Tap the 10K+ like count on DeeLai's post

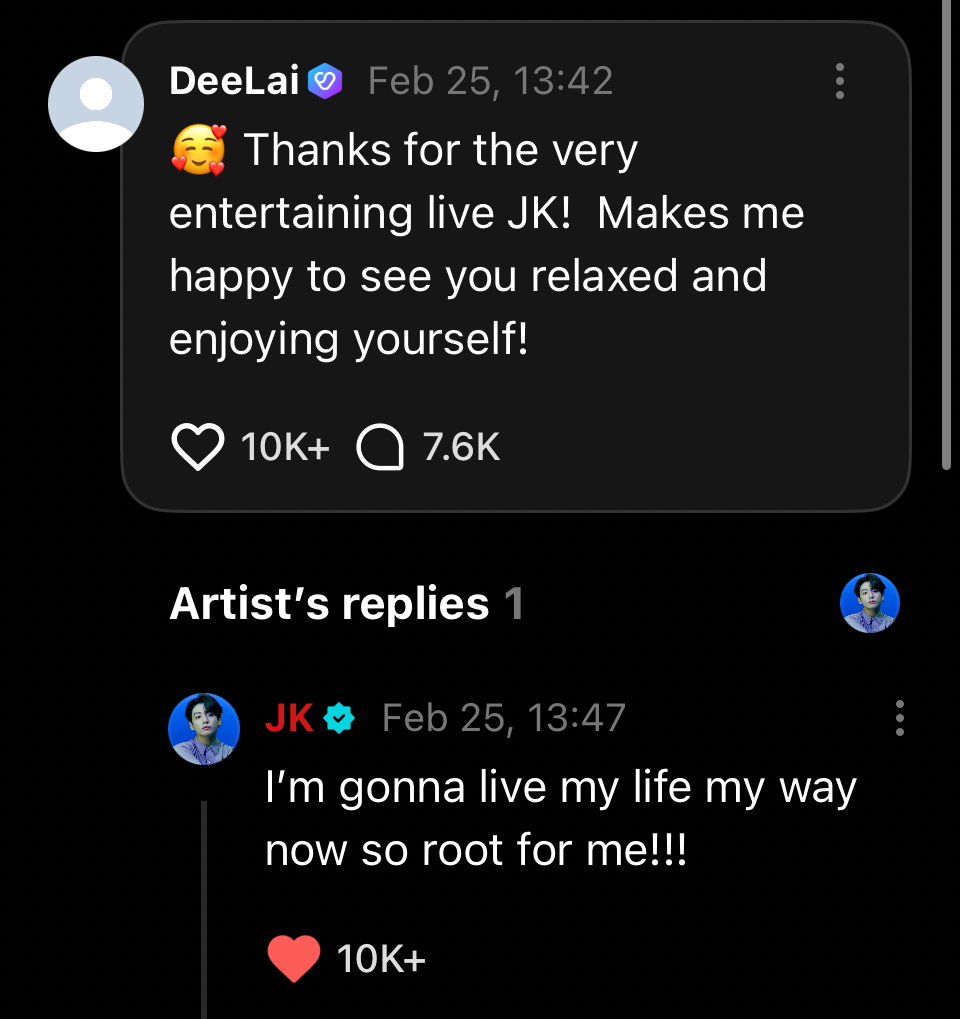(285, 448)
